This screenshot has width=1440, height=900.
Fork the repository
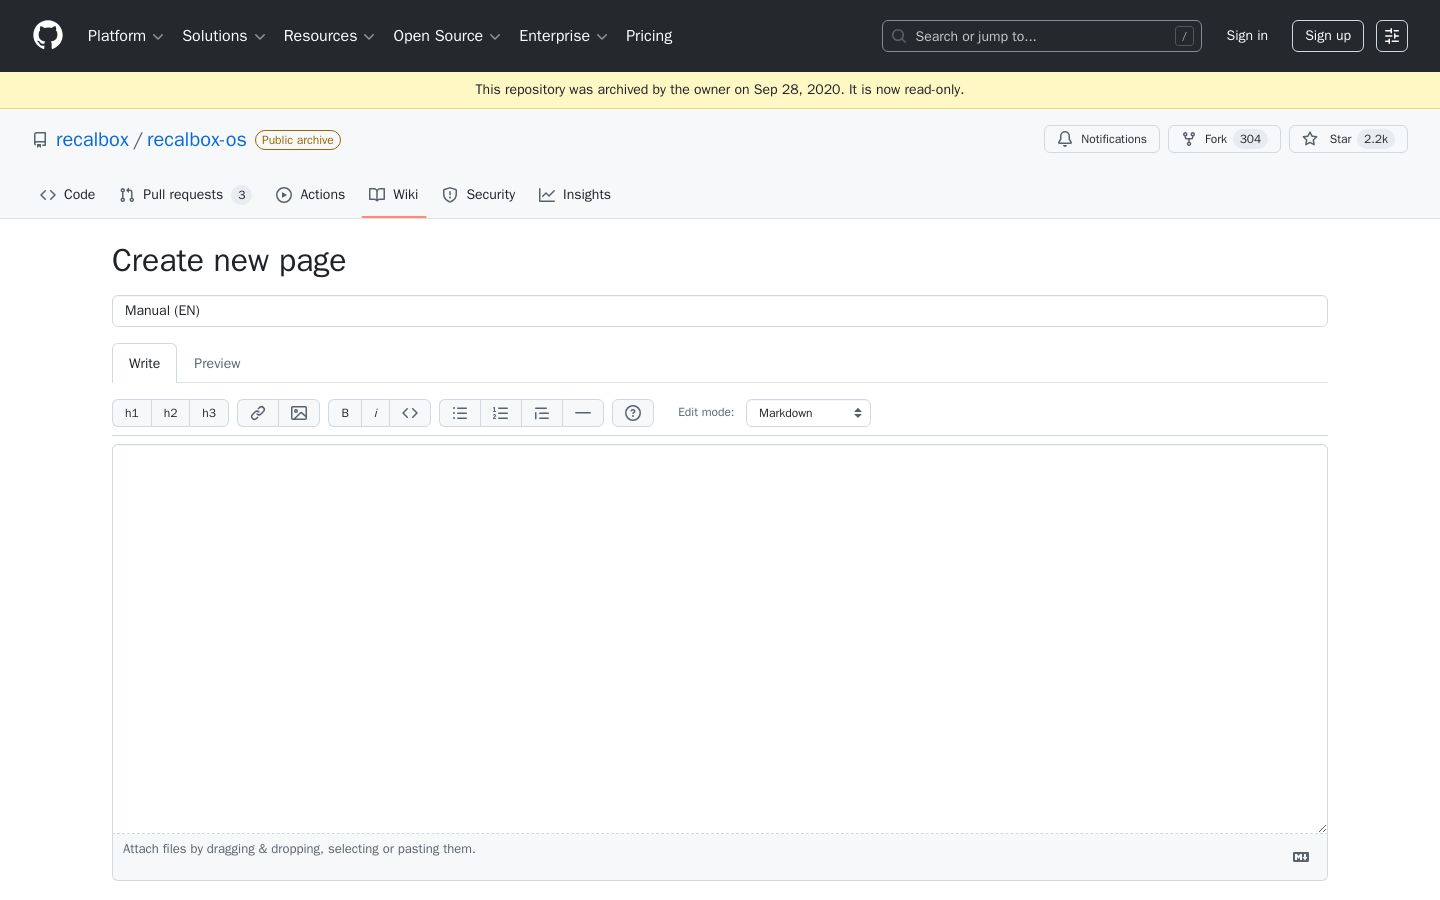(1224, 139)
